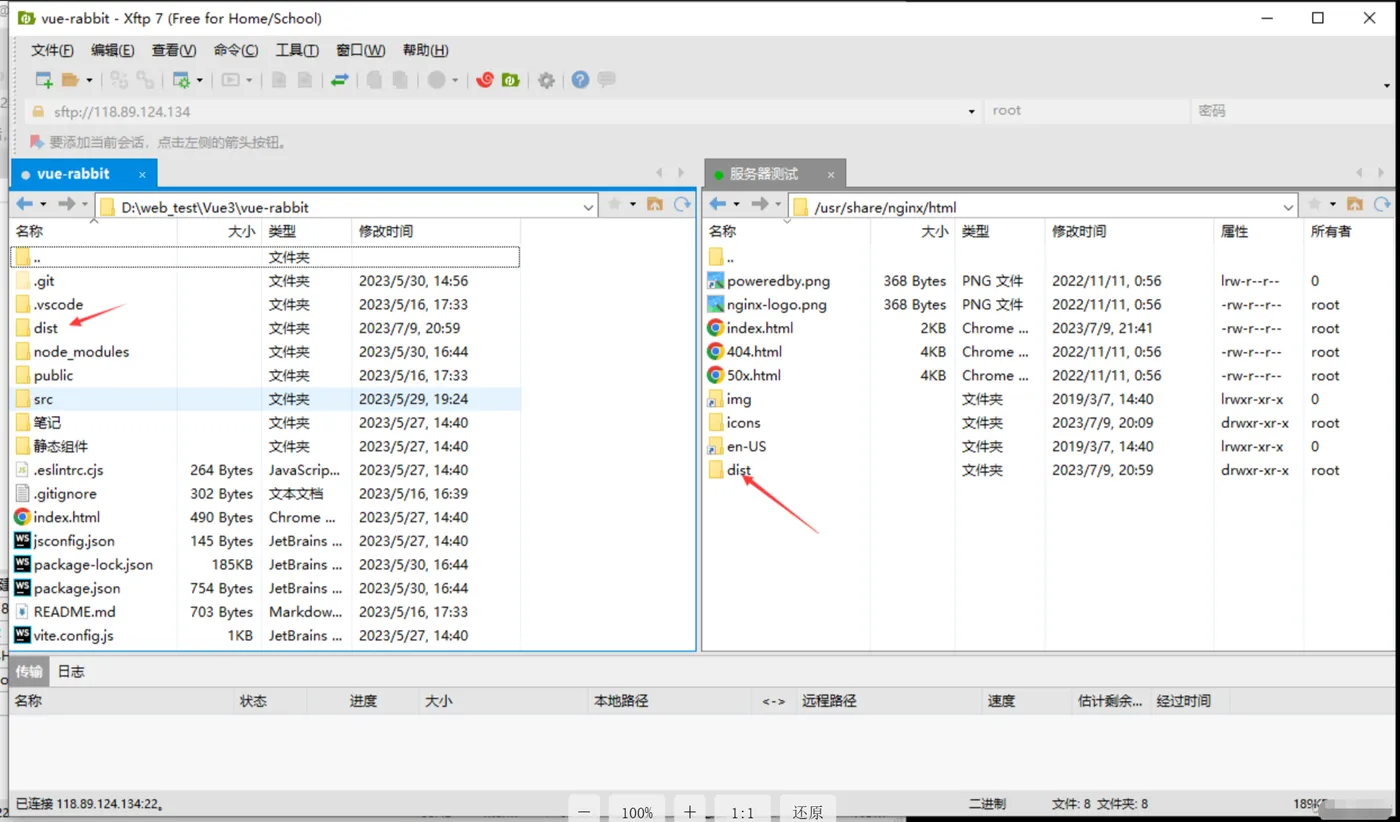
Task: Click the 还原 restore button
Action: pos(808,812)
